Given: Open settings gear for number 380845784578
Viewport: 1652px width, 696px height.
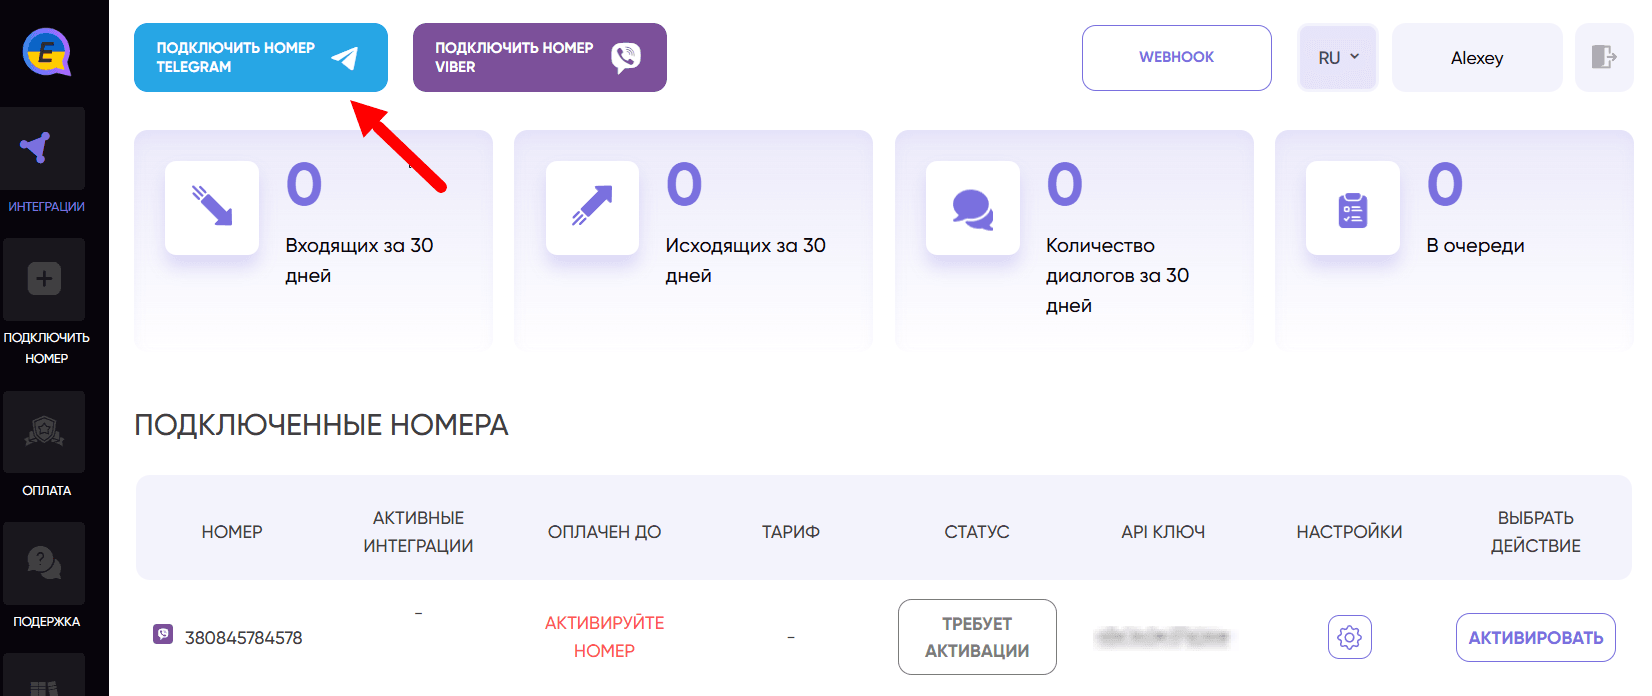Looking at the screenshot, I should click(x=1350, y=637).
